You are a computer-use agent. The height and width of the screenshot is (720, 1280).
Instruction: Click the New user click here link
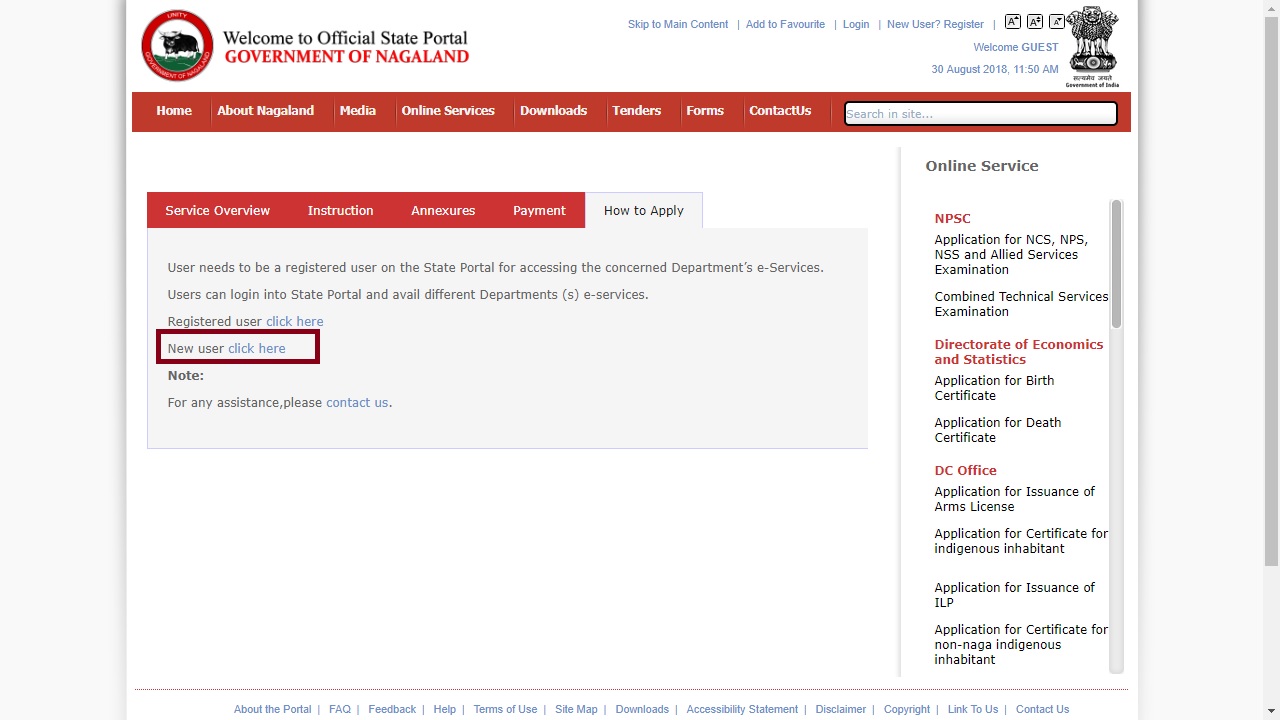click(x=256, y=348)
